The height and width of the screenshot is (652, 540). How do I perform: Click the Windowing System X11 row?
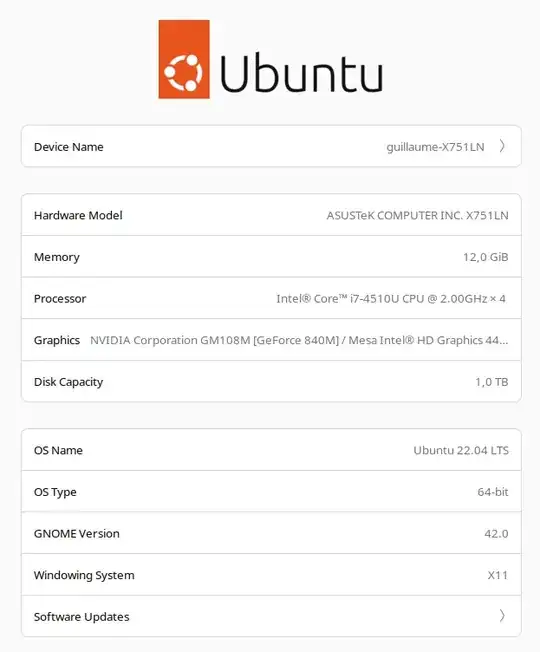pyautogui.click(x=271, y=575)
